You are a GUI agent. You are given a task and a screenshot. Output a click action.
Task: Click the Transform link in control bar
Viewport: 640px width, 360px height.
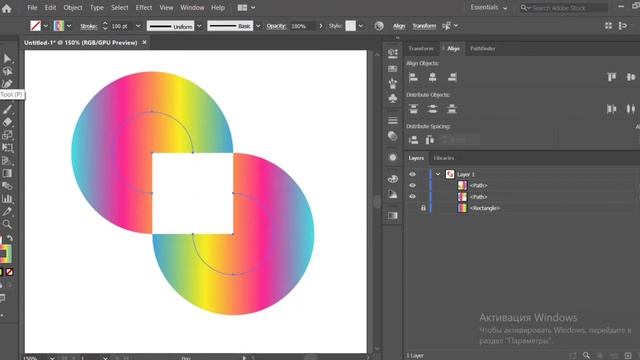tap(424, 26)
